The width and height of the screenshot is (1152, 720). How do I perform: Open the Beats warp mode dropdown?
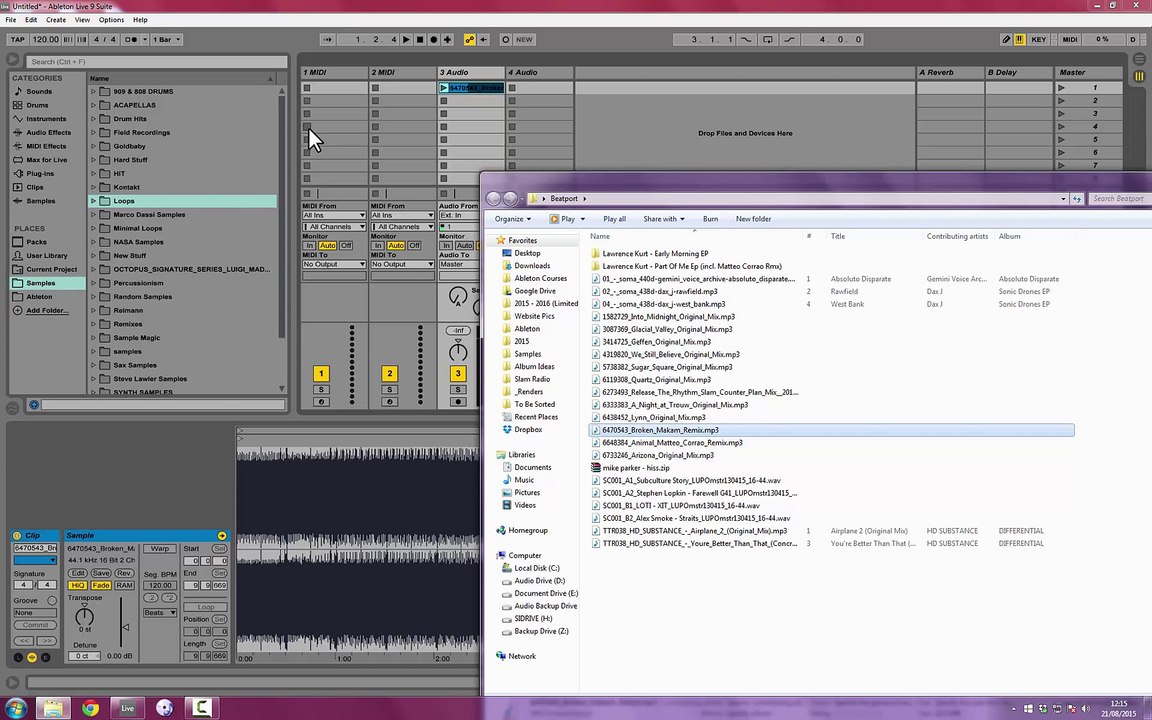pyautogui.click(x=159, y=613)
